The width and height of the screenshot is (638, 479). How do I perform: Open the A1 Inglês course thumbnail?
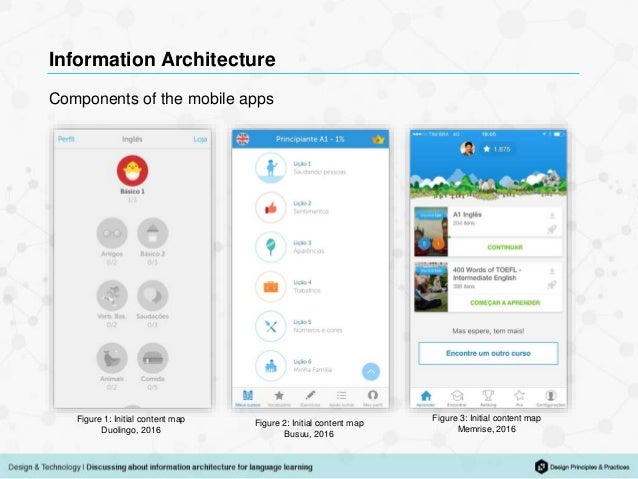point(431,232)
